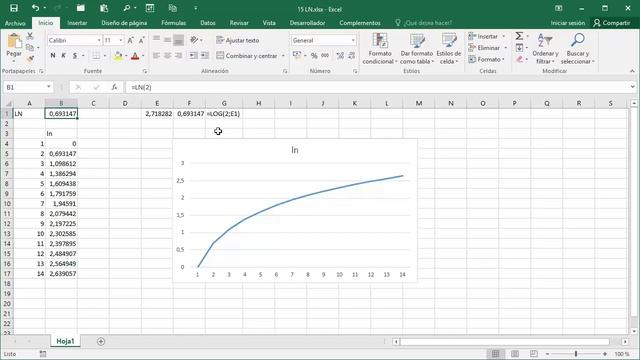Enable Ajustar texto wrap text
The height and width of the screenshot is (360, 640).
pyautogui.click(x=238, y=40)
